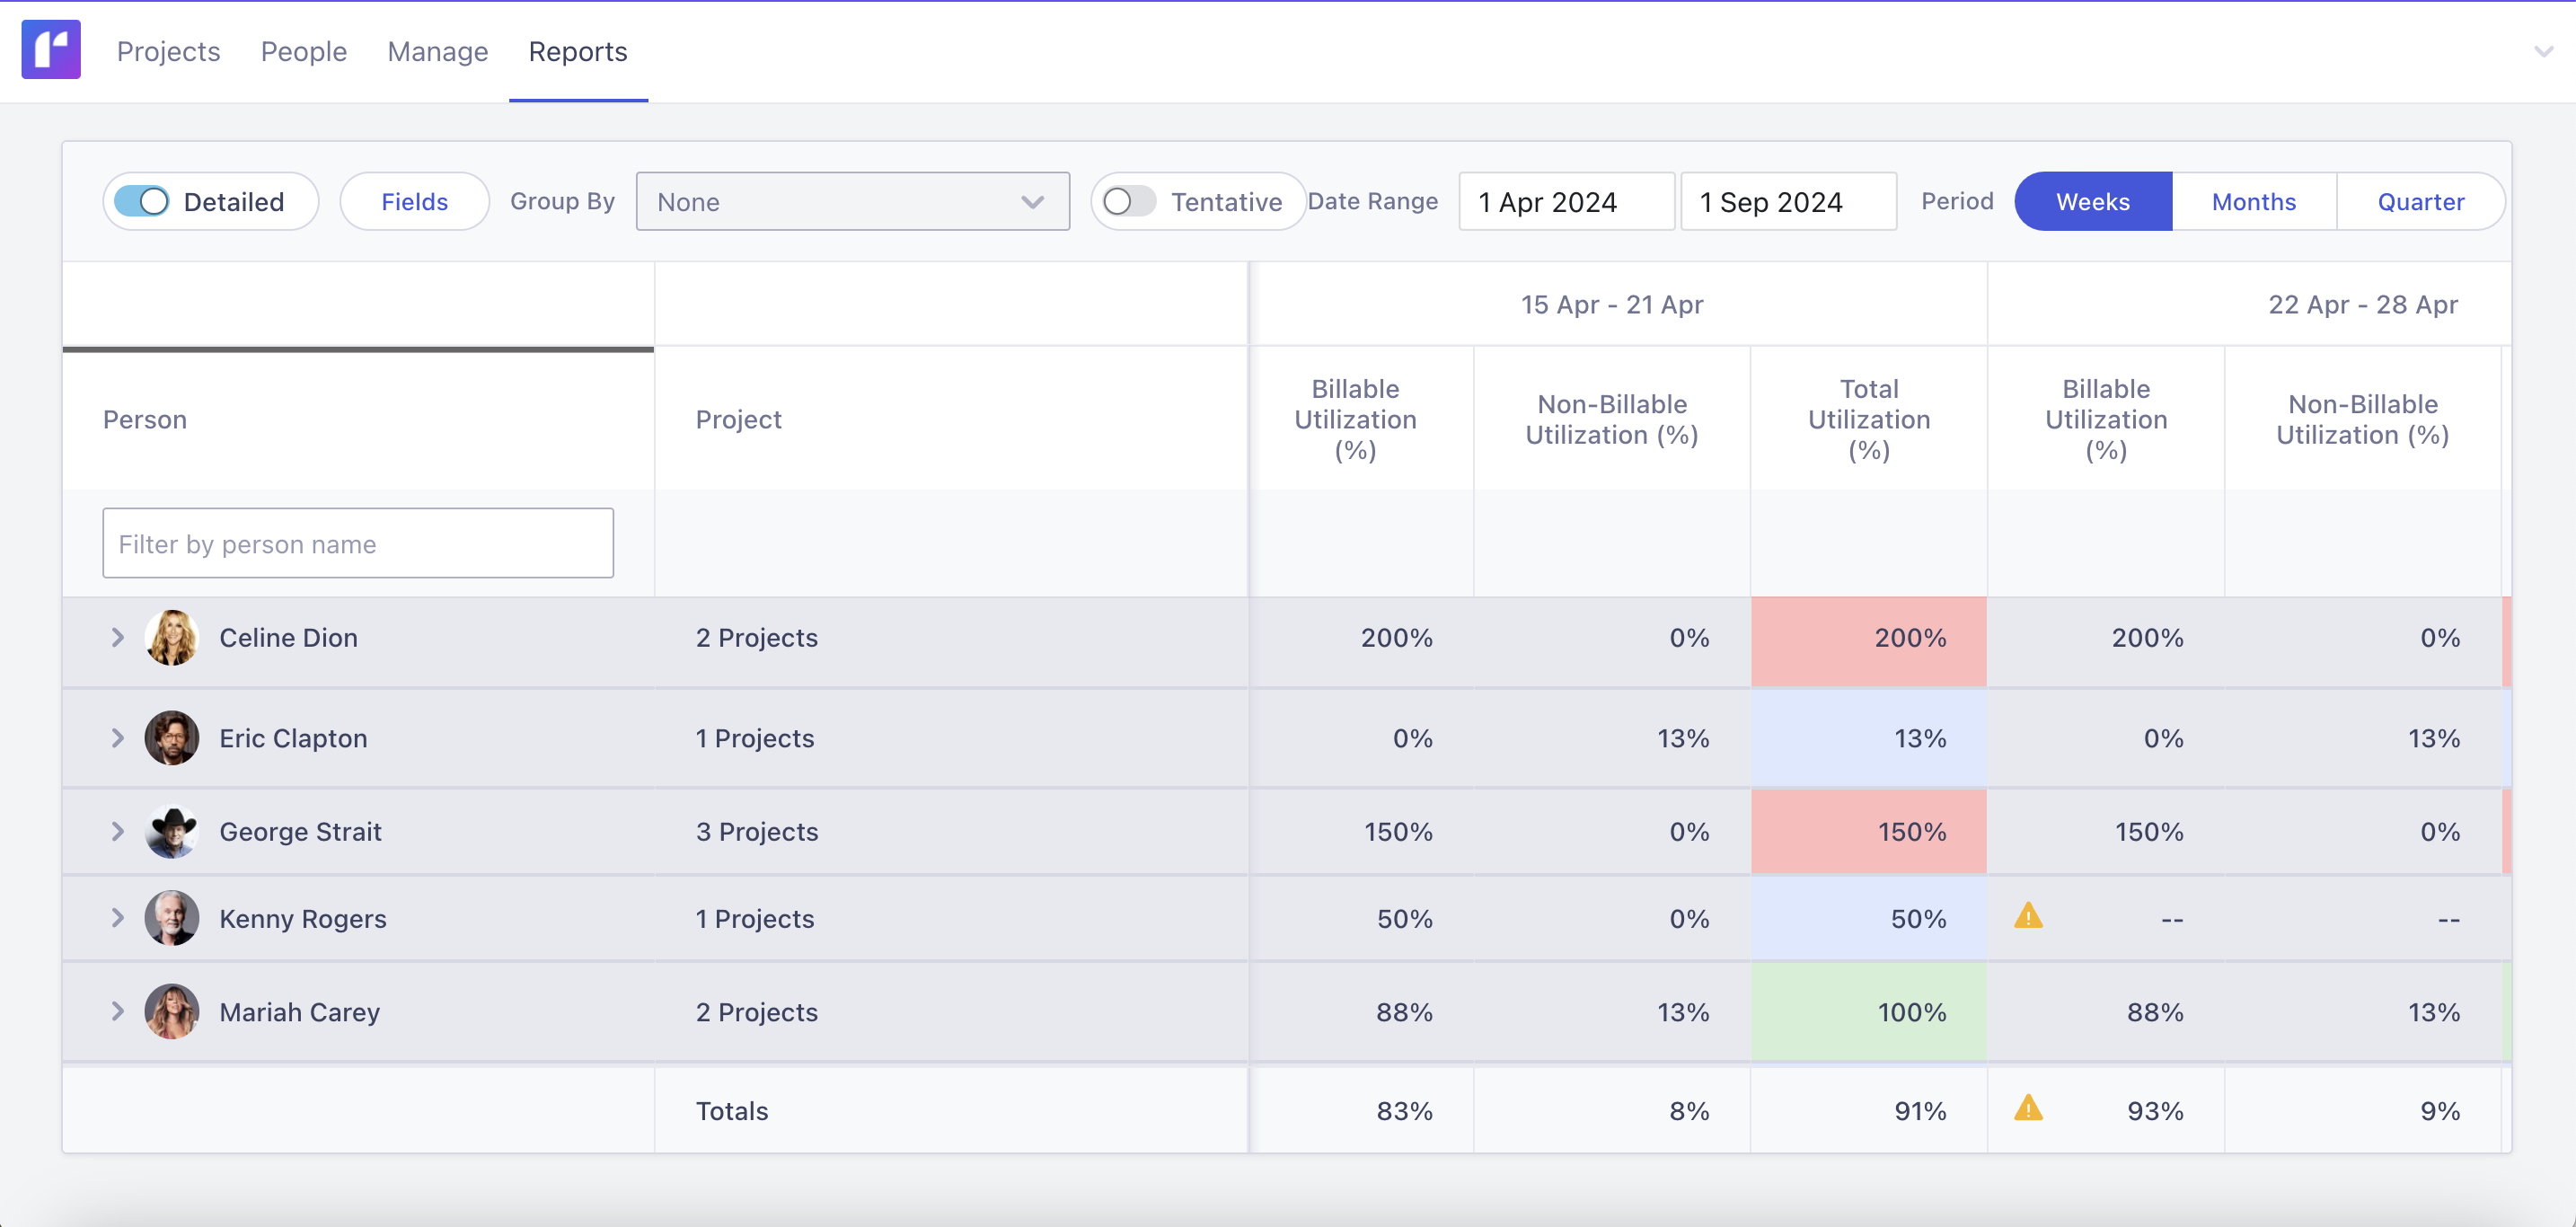Go to the Projects tab
This screenshot has width=2576, height=1227.
tap(168, 52)
